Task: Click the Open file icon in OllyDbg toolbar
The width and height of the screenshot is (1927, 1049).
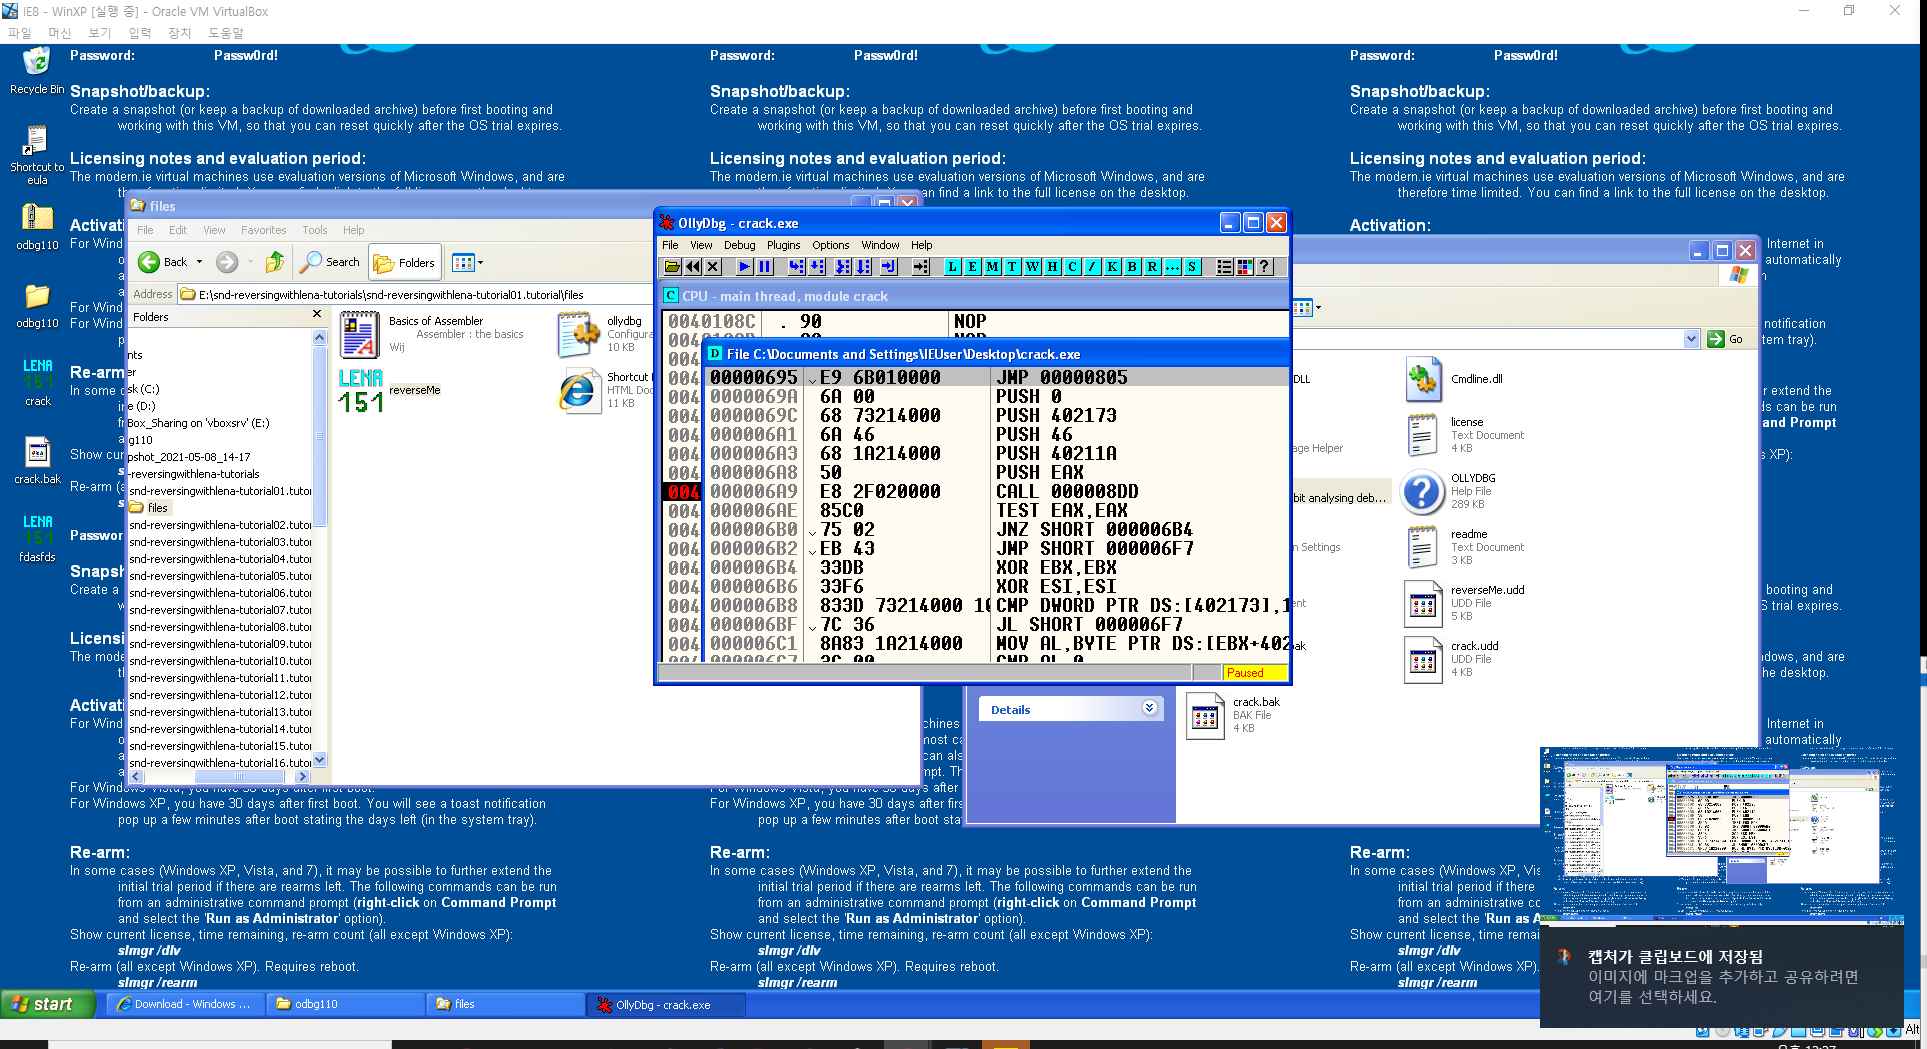Action: click(672, 266)
